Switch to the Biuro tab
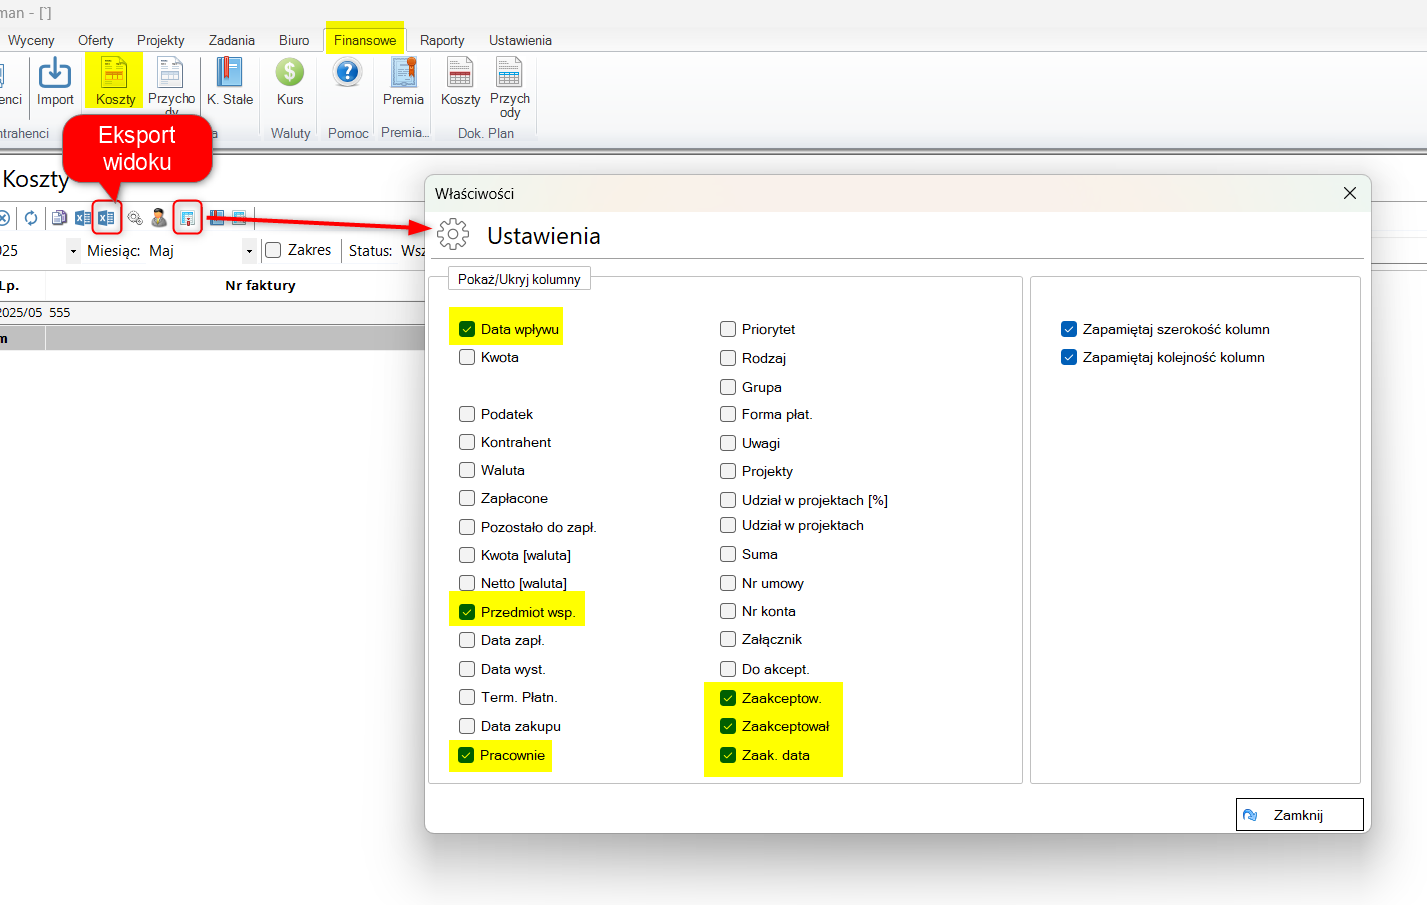The image size is (1427, 905). [294, 40]
